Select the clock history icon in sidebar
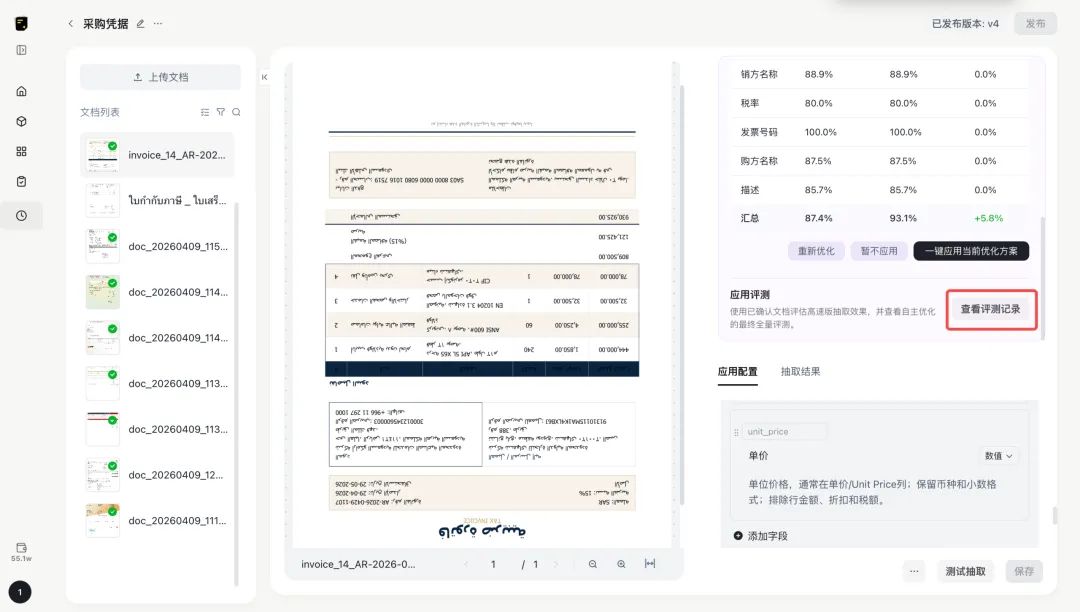Image resolution: width=1080 pixels, height=612 pixels. point(21,215)
